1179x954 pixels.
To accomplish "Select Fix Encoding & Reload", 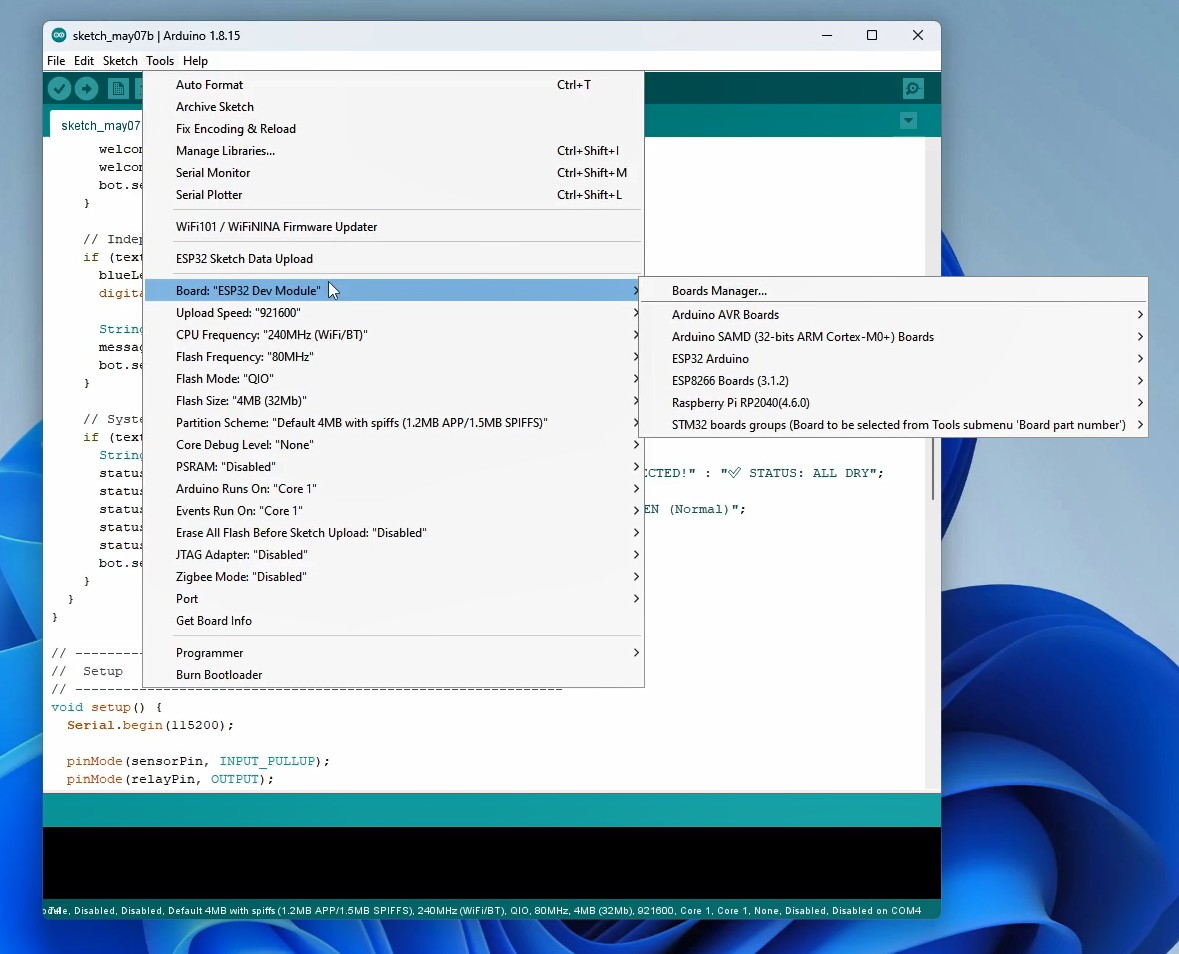I will [393, 129].
